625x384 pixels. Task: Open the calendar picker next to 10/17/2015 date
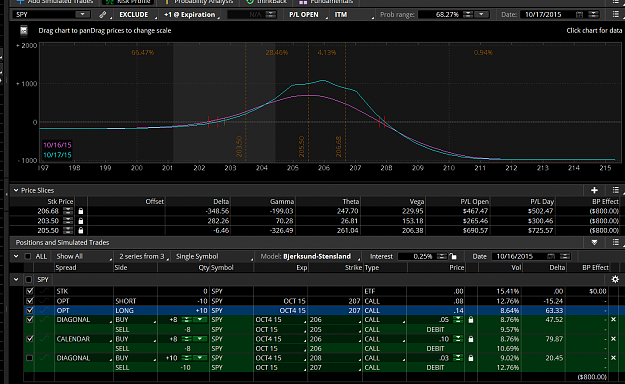click(x=580, y=15)
